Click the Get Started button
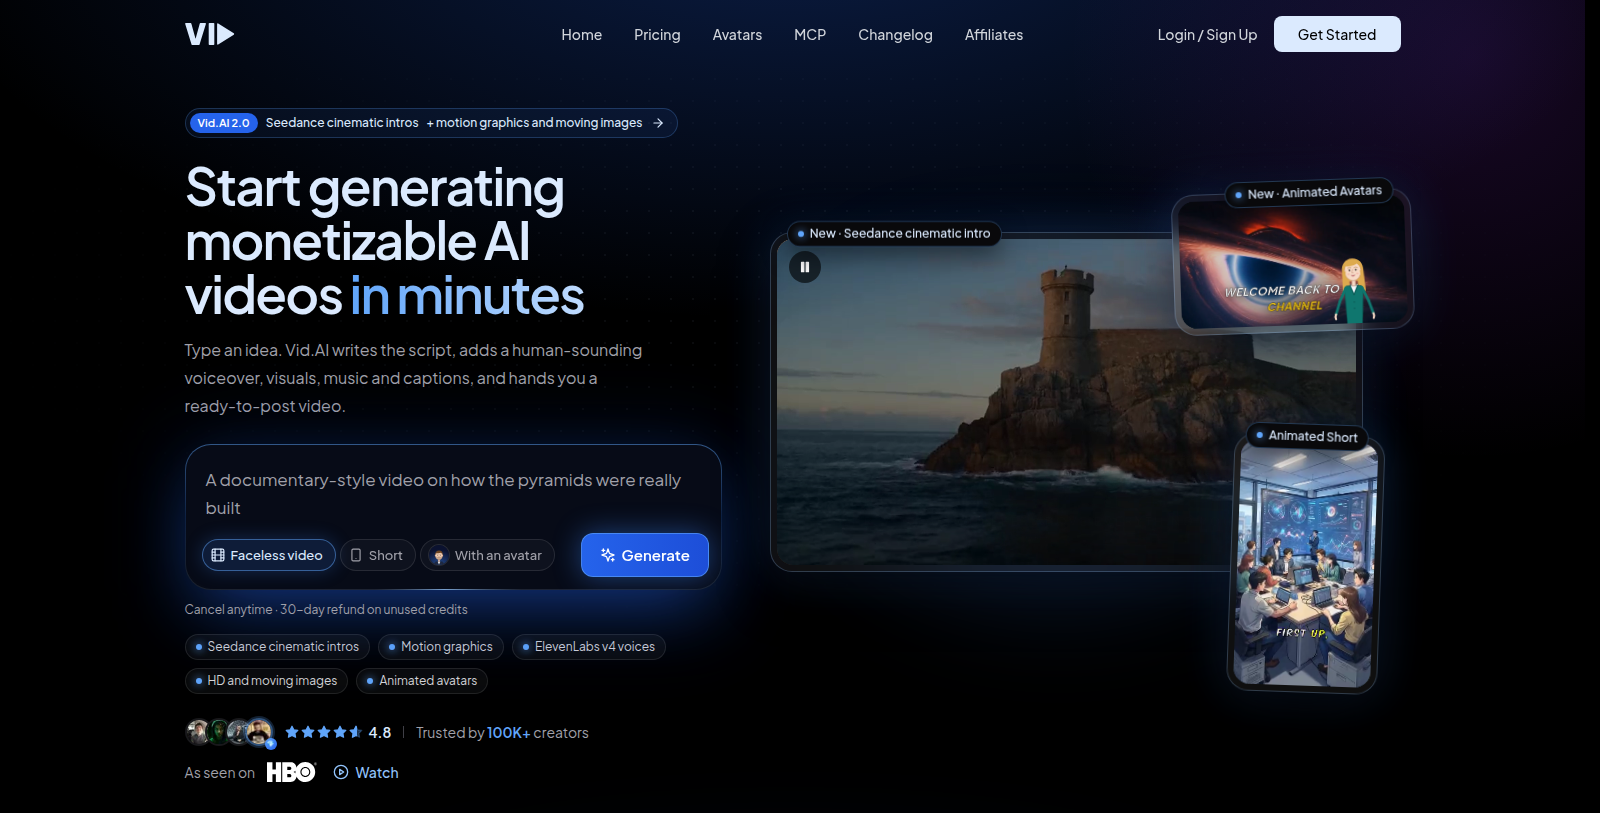The image size is (1600, 813). pyautogui.click(x=1337, y=34)
